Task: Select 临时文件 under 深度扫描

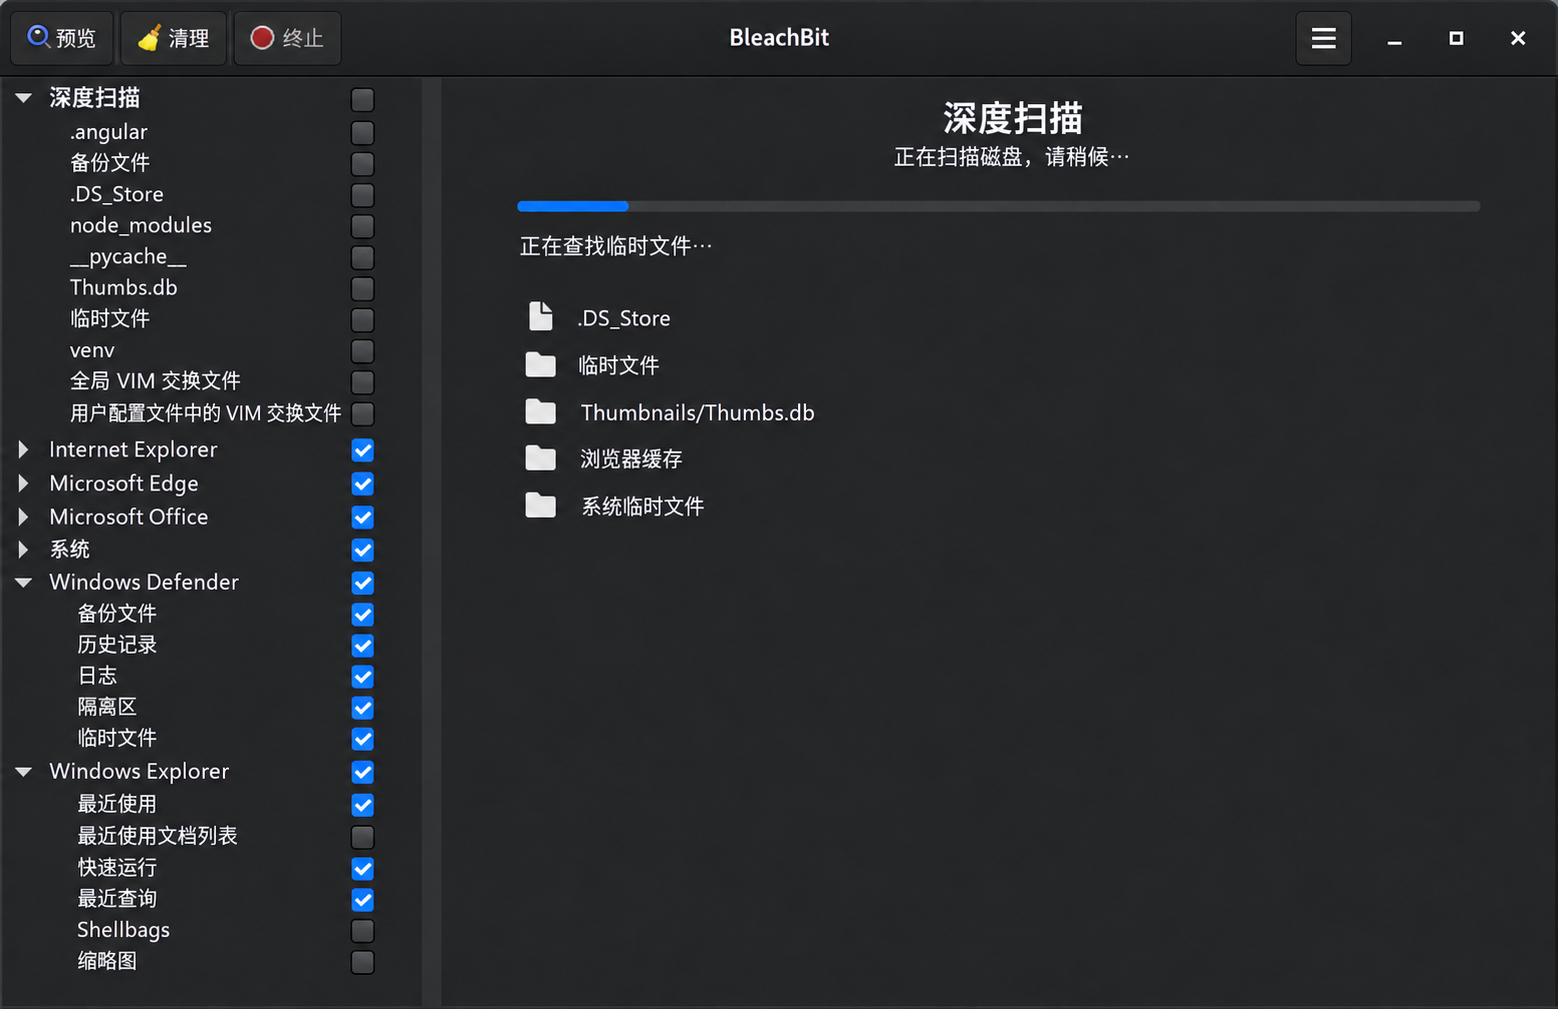Action: point(110,318)
